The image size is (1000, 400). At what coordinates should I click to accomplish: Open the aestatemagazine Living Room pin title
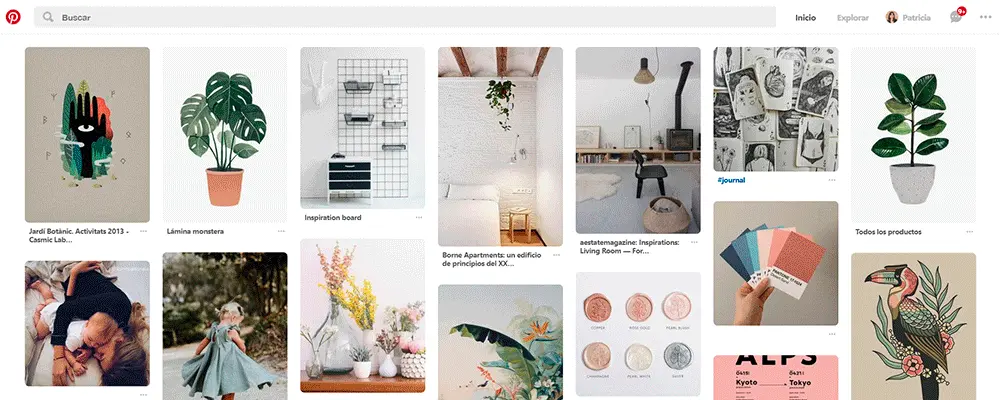(x=629, y=247)
